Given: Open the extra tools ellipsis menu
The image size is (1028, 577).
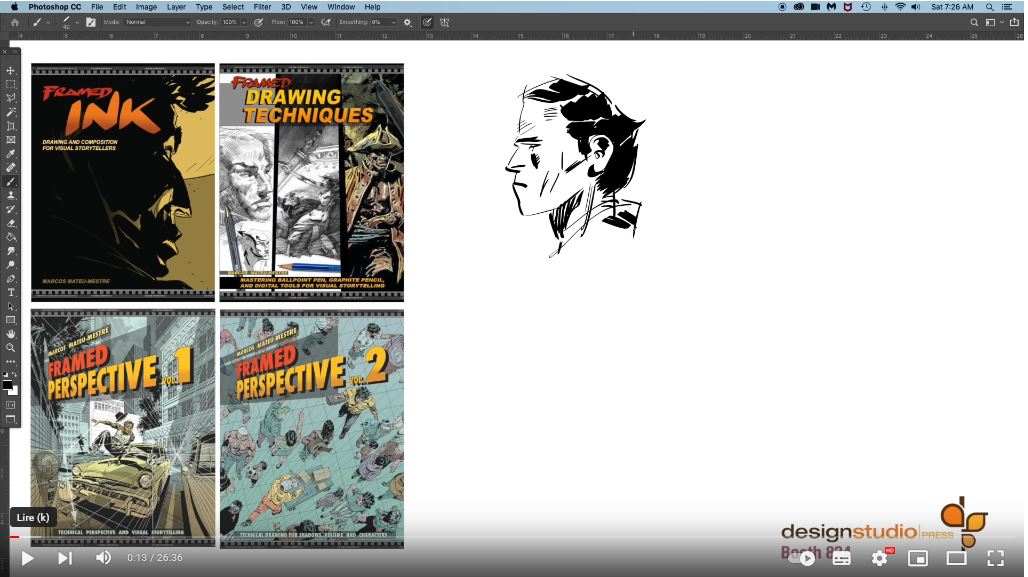Looking at the screenshot, I should click(x=10, y=361).
